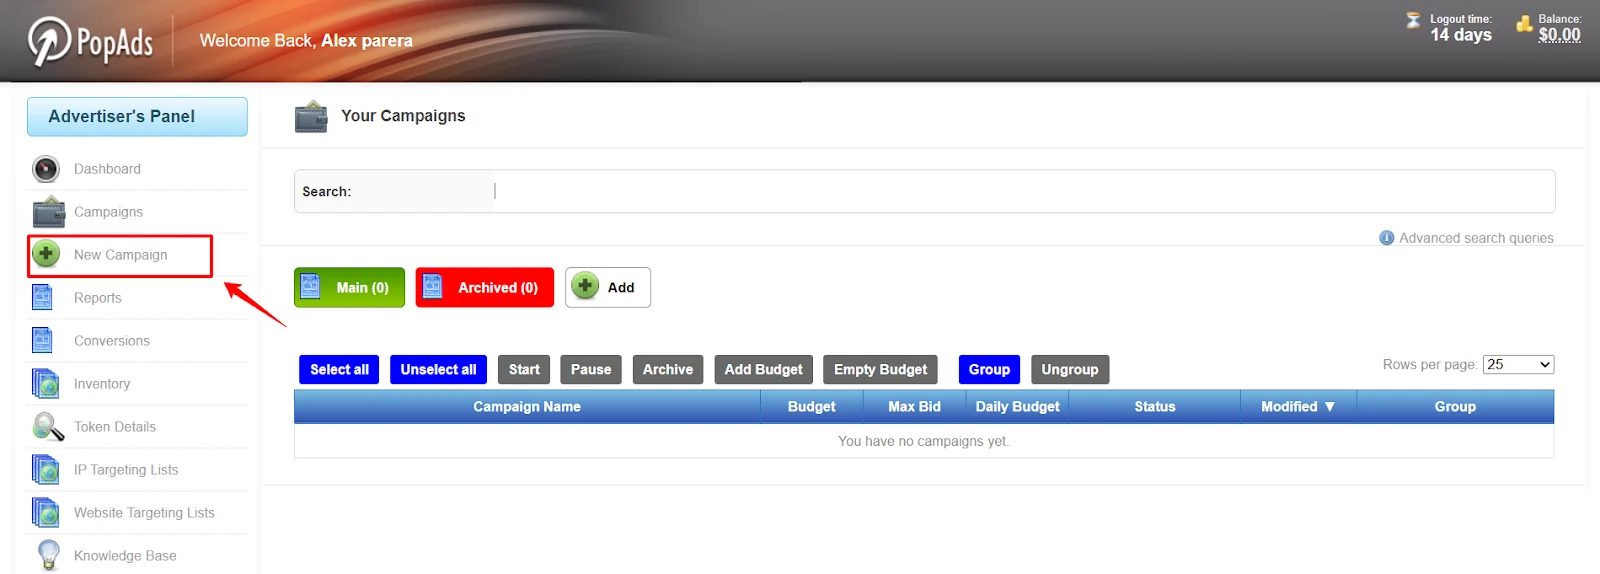Click the blue info icon near Advanced search
This screenshot has height=574, width=1600.
tap(1386, 238)
